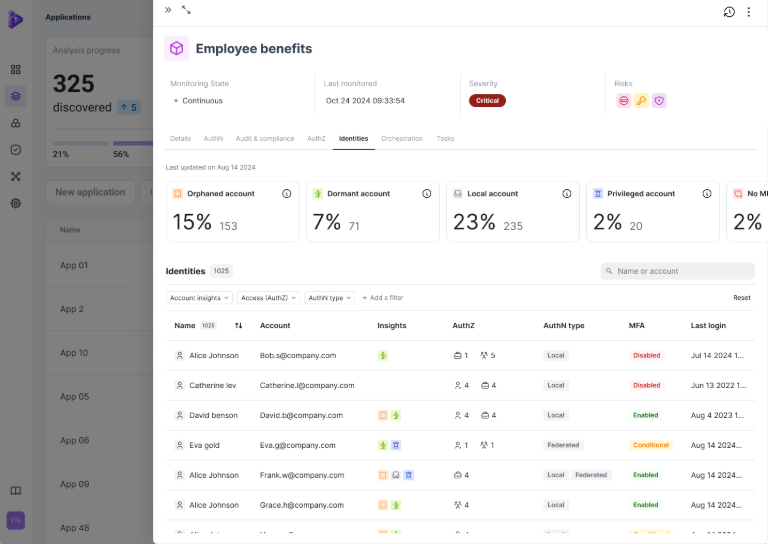Click the Orphaned account info icon

(x=287, y=194)
